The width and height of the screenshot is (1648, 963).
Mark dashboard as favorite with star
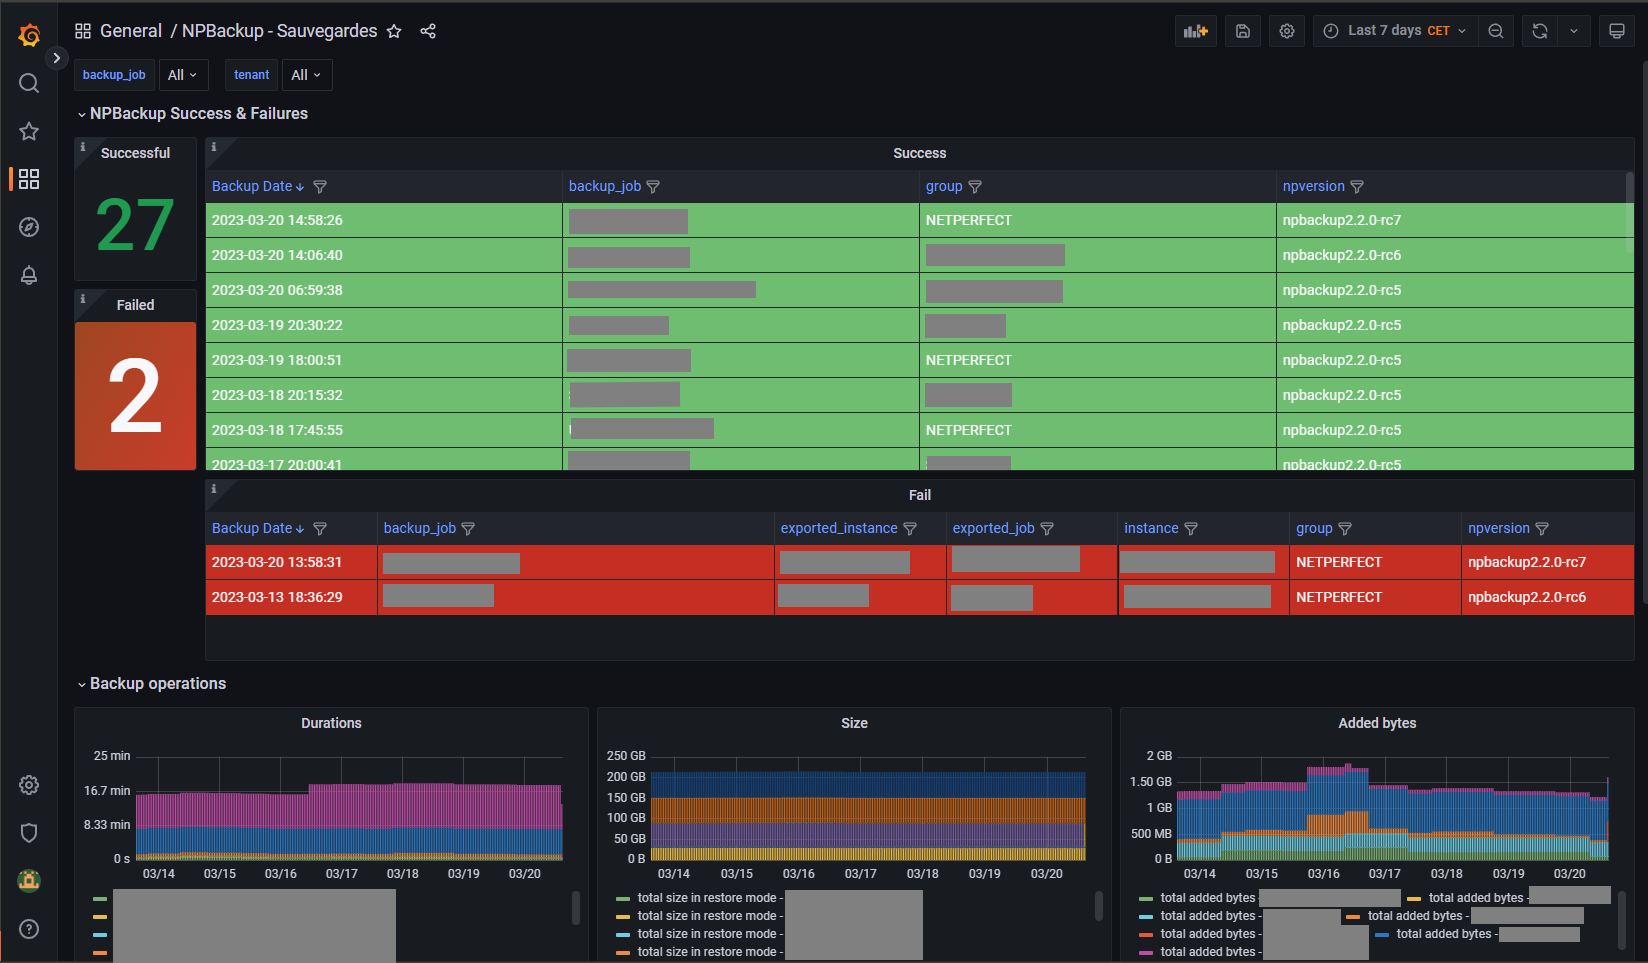click(x=394, y=31)
